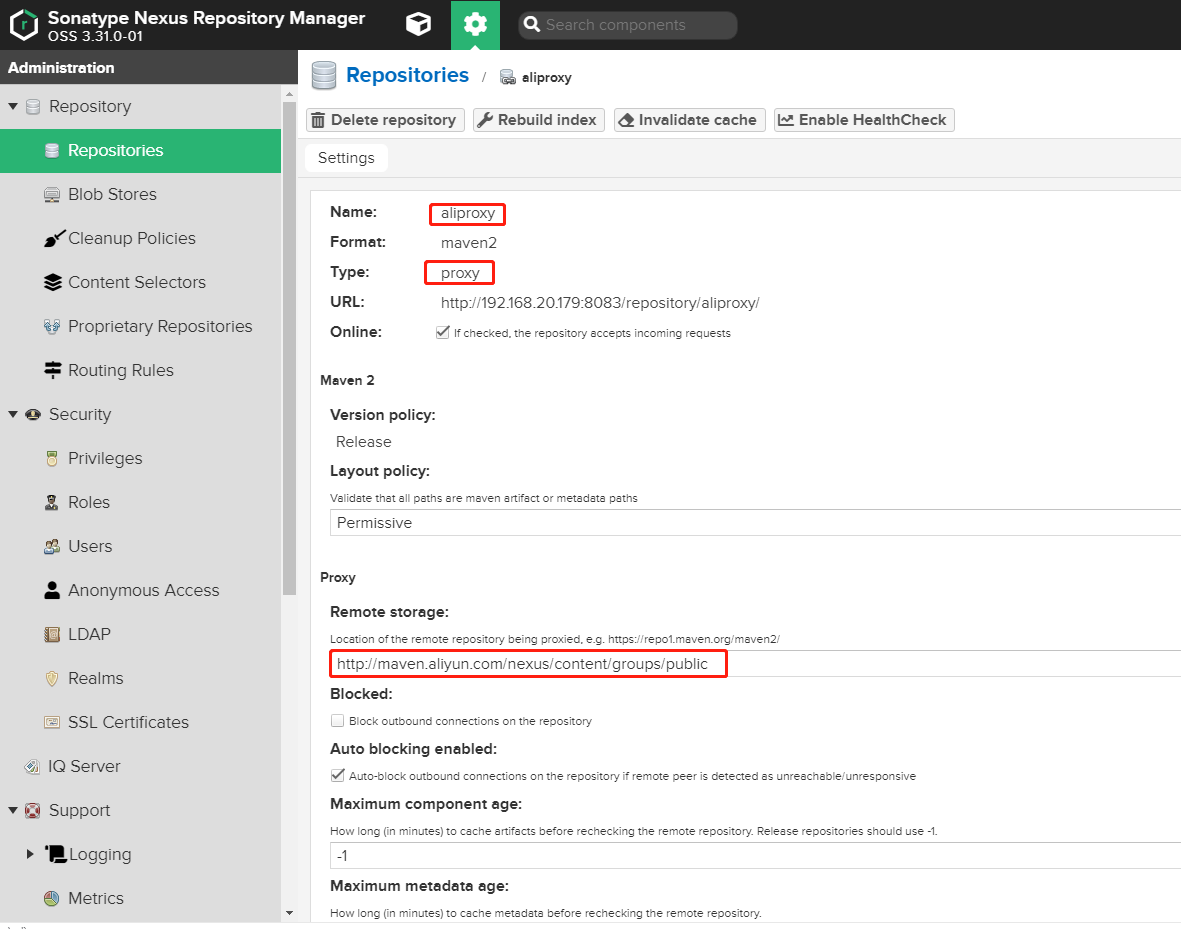Screen dimensions: 1181x929
Task: Click the IQ Server icon
Action: [32, 766]
